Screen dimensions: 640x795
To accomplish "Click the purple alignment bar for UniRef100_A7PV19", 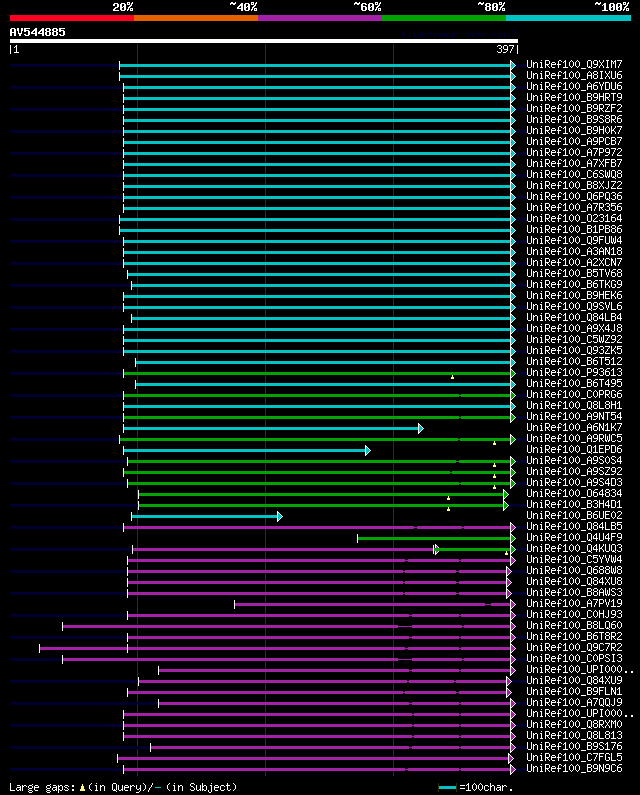I will pos(373,604).
